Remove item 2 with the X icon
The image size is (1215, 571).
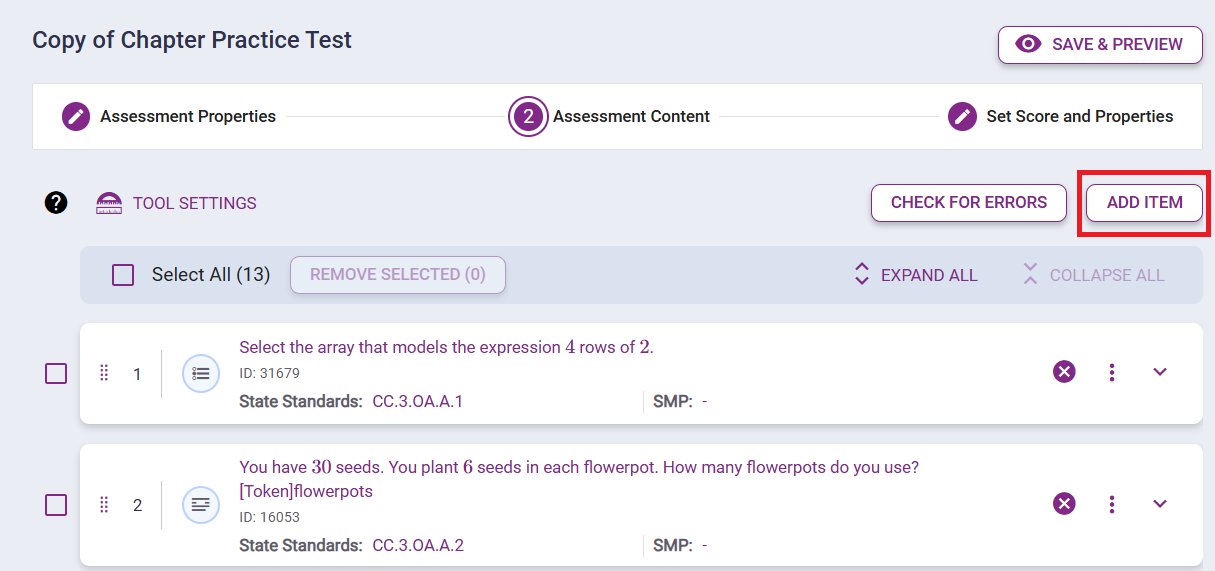tap(1064, 504)
